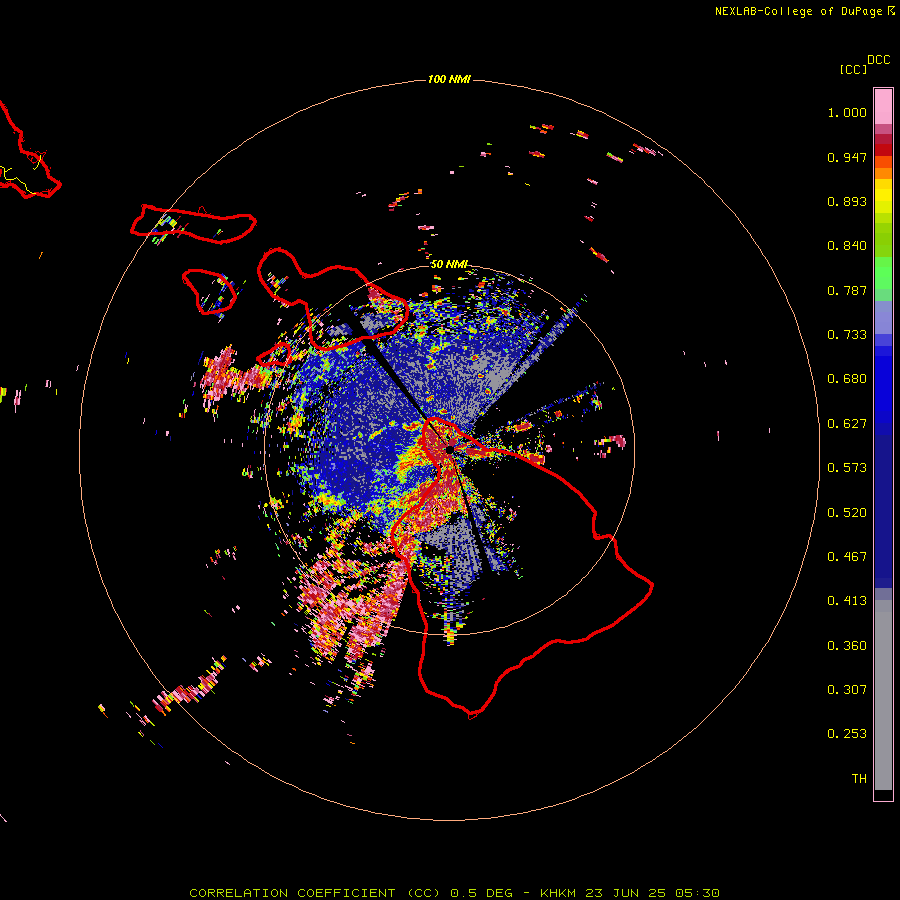Screen dimensions: 900x900
Task: Select the Correlation Coefficient KHKM caption text
Action: pos(454,893)
